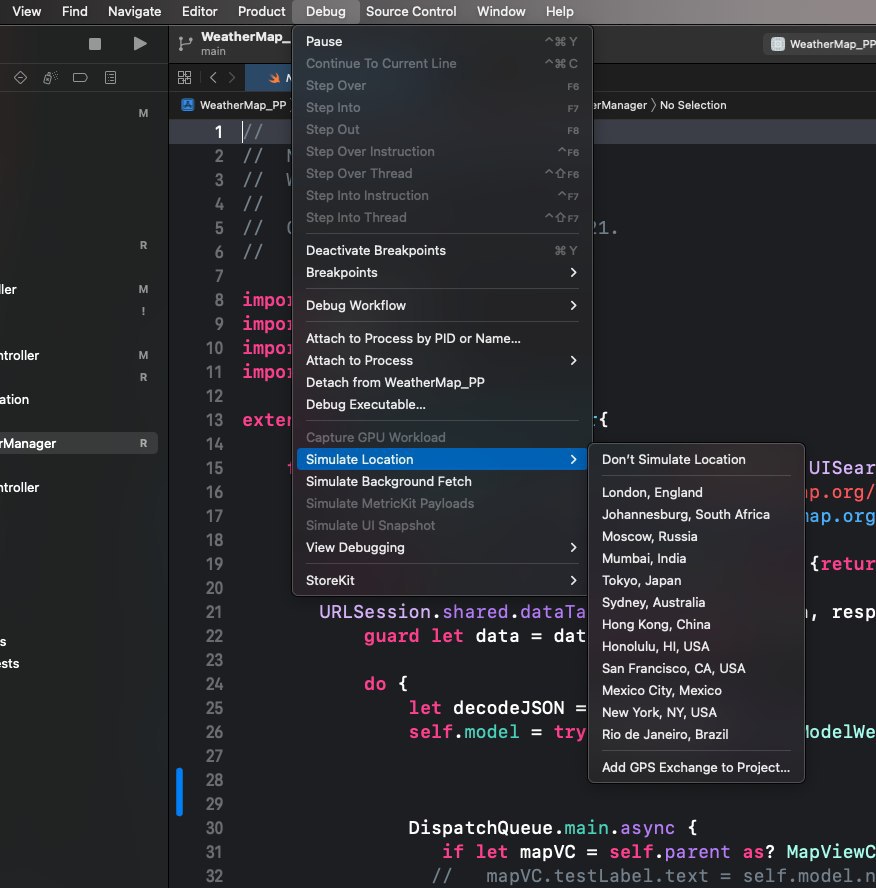Simulate location Rio de Janeiro, Brazil
876x888 pixels.
(x=696, y=734)
